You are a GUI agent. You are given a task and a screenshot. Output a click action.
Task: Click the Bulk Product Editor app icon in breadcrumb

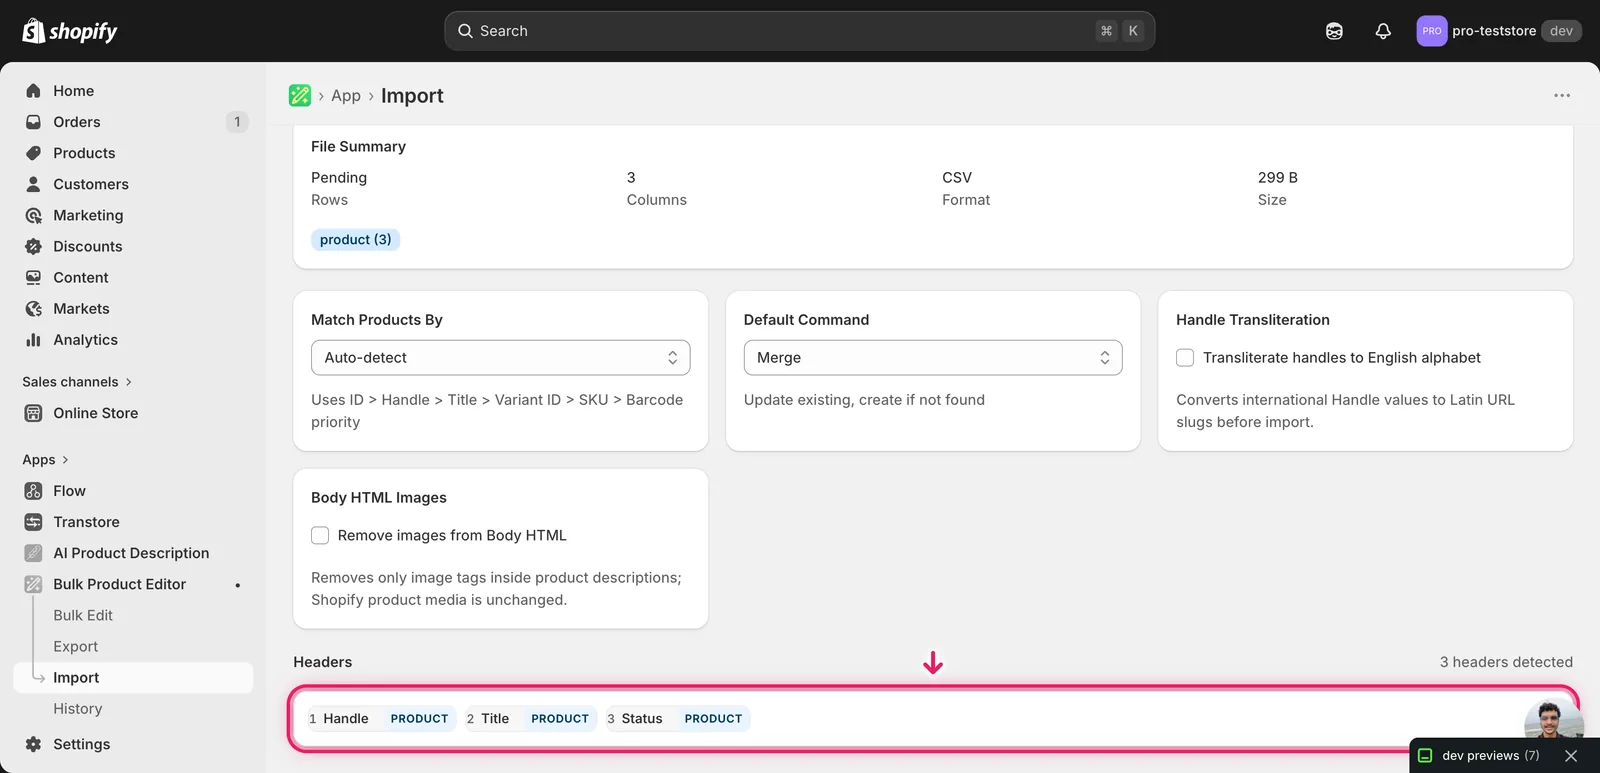coord(300,95)
